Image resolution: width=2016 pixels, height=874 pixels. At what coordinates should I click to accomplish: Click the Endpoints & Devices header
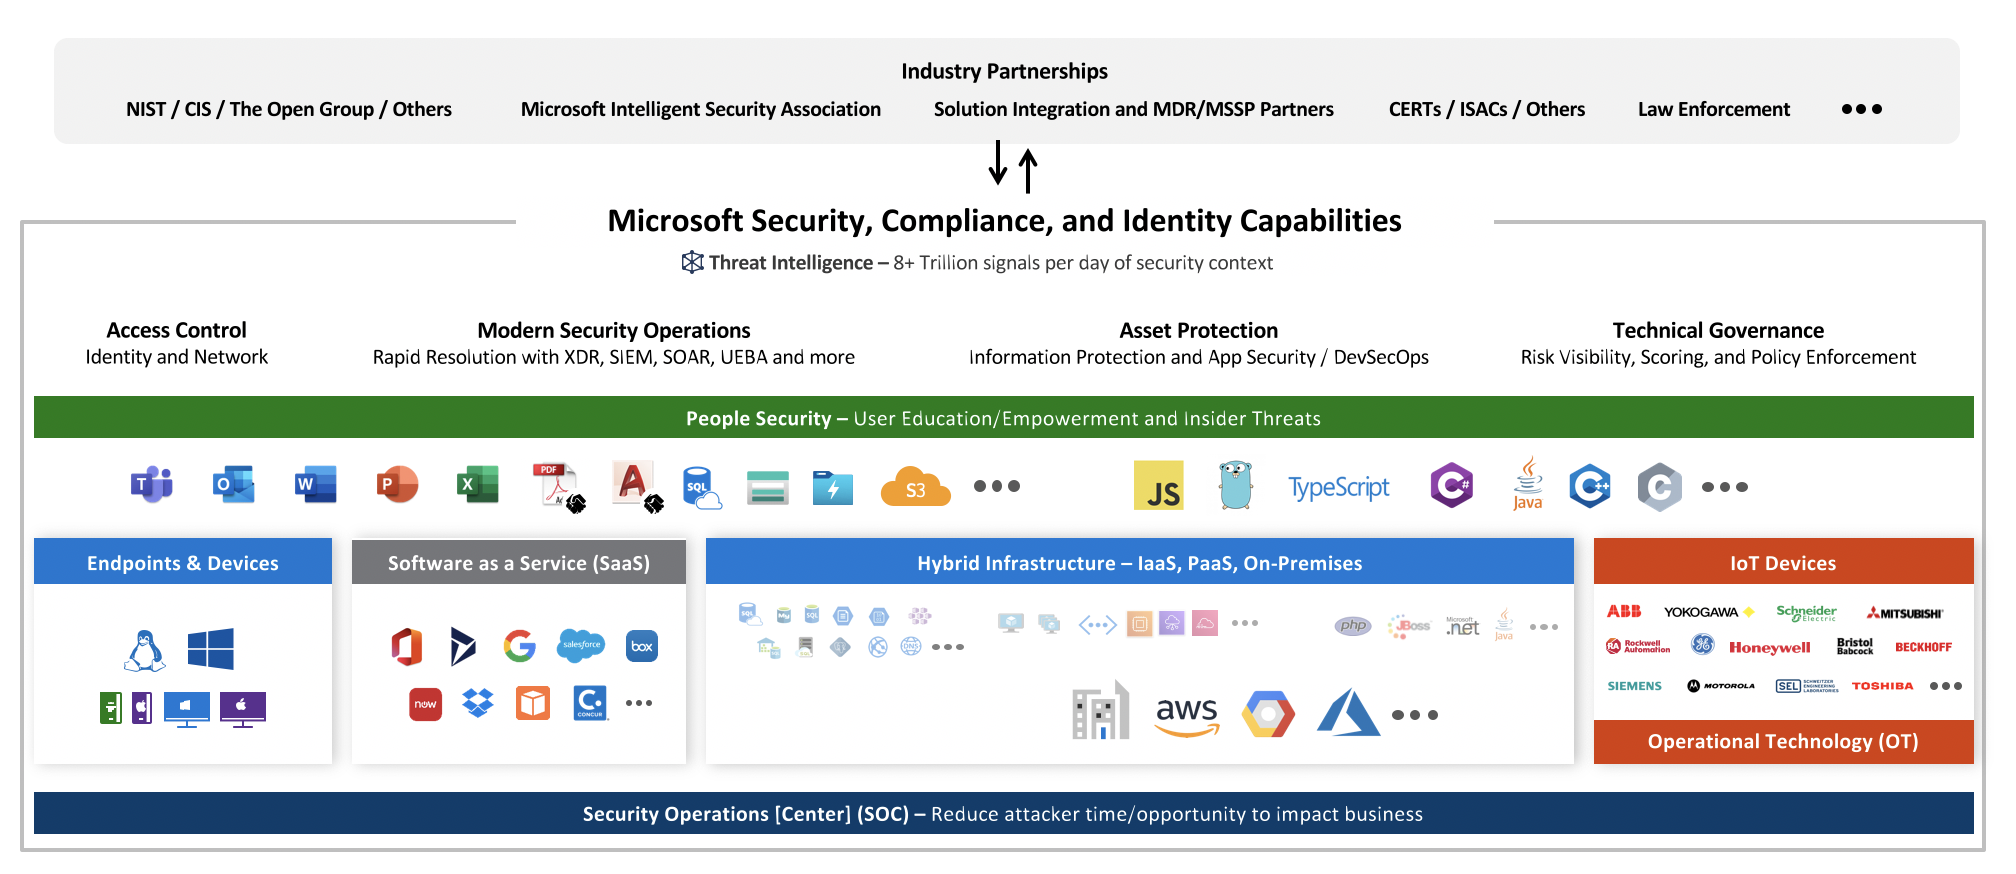[x=183, y=562]
